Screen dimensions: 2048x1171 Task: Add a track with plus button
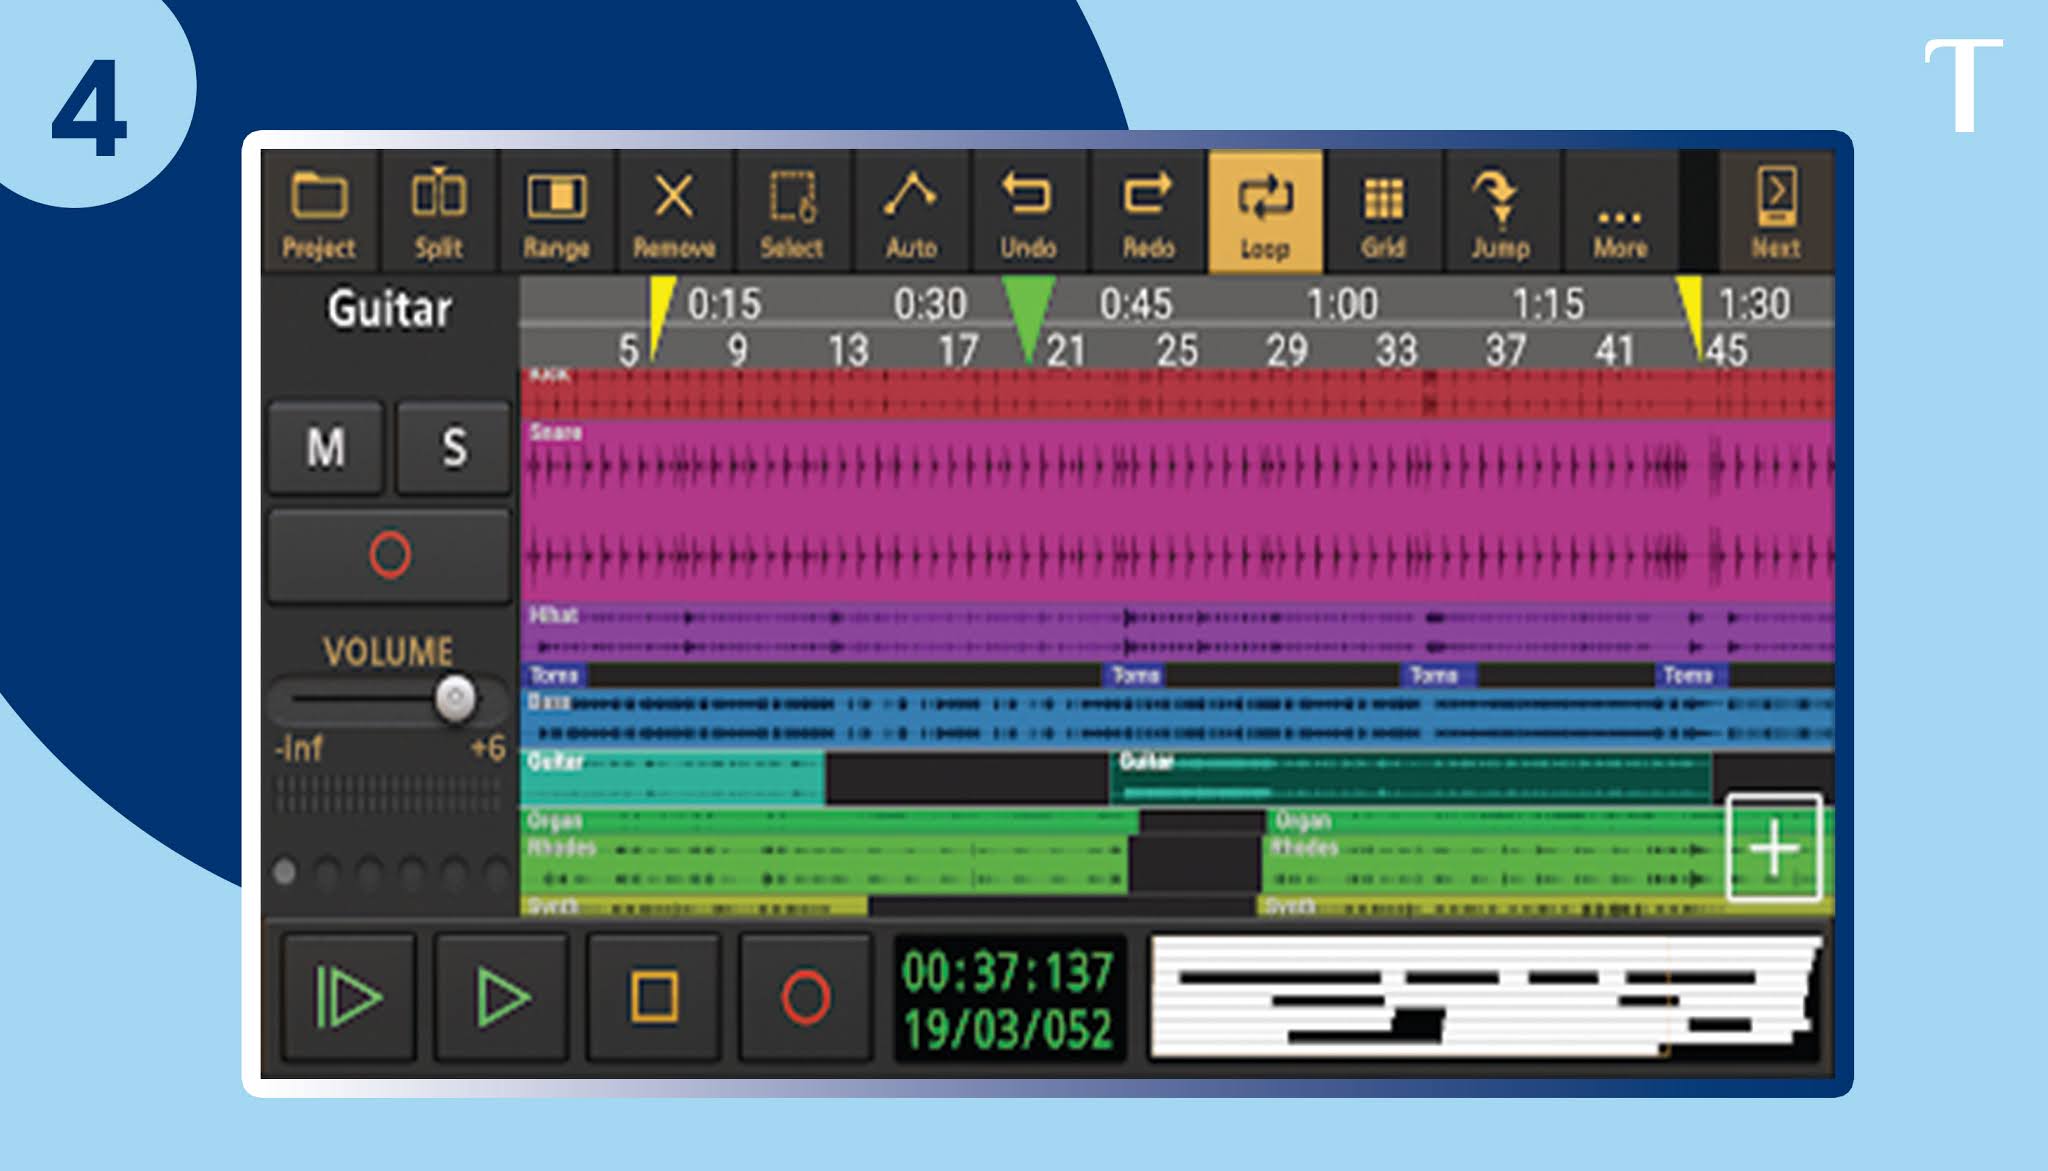(x=1774, y=848)
